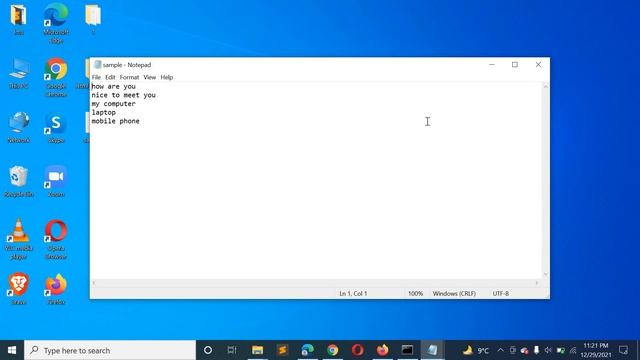Open Cortana from the taskbar
Viewport: 640px width, 360px height.
(208, 350)
